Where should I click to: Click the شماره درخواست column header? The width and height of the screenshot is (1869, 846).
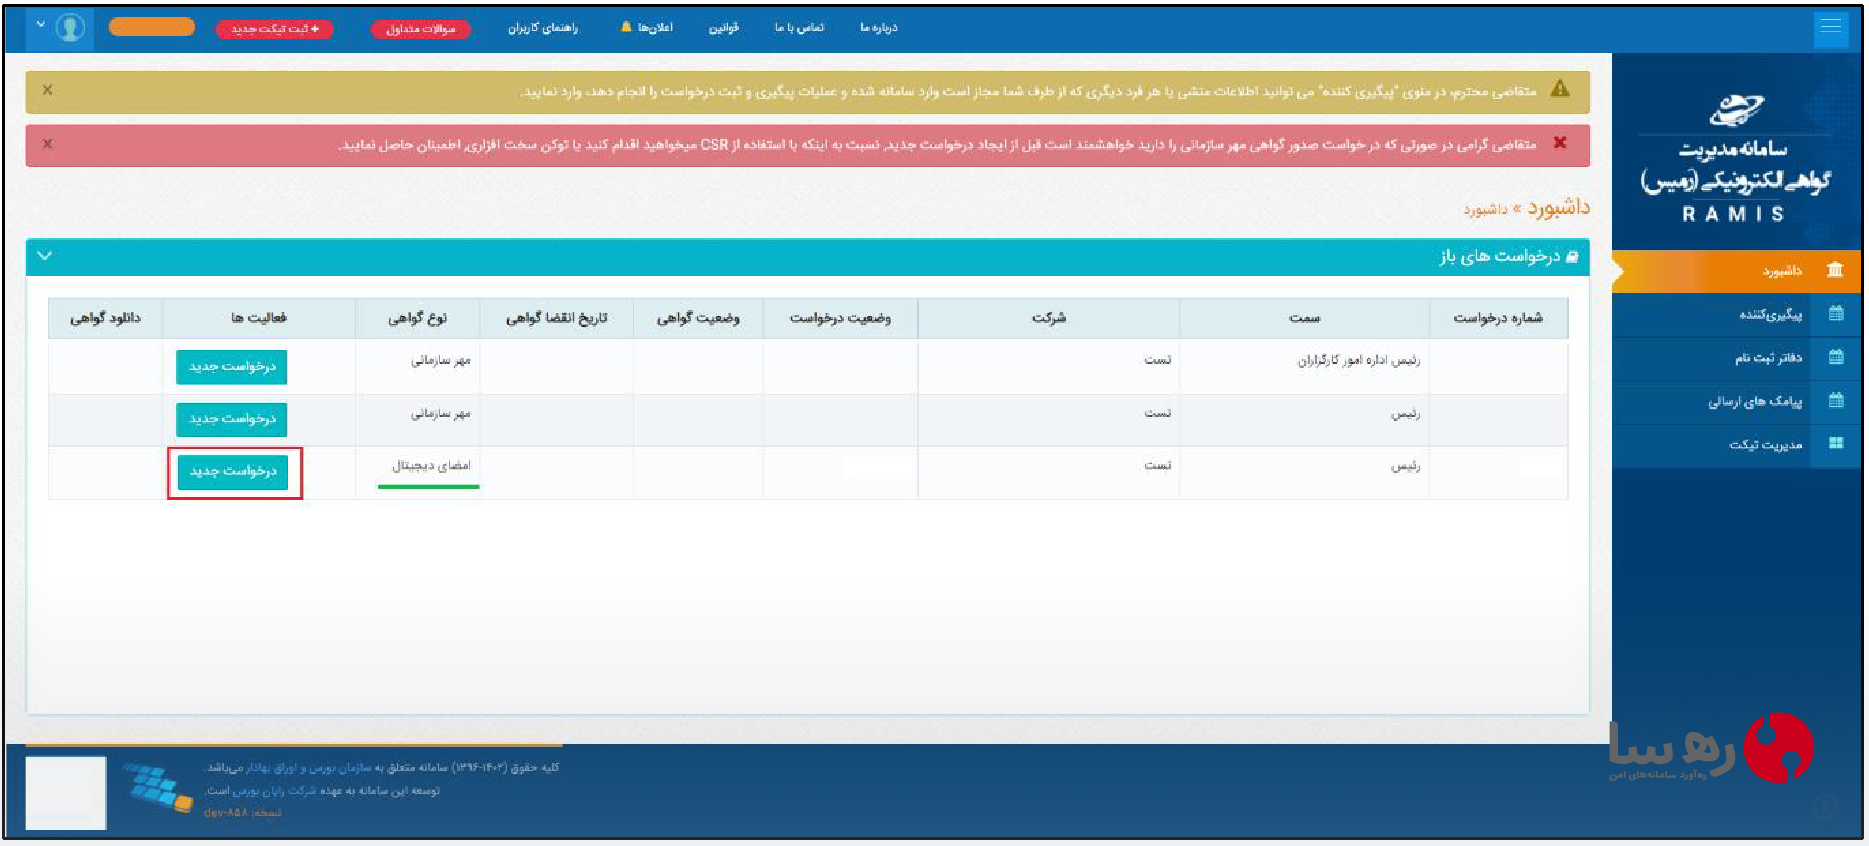(x=1498, y=318)
